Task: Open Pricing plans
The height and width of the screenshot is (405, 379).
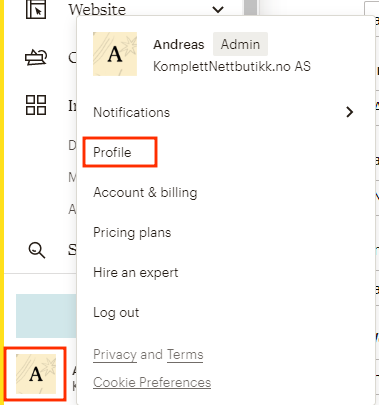Action: click(132, 232)
